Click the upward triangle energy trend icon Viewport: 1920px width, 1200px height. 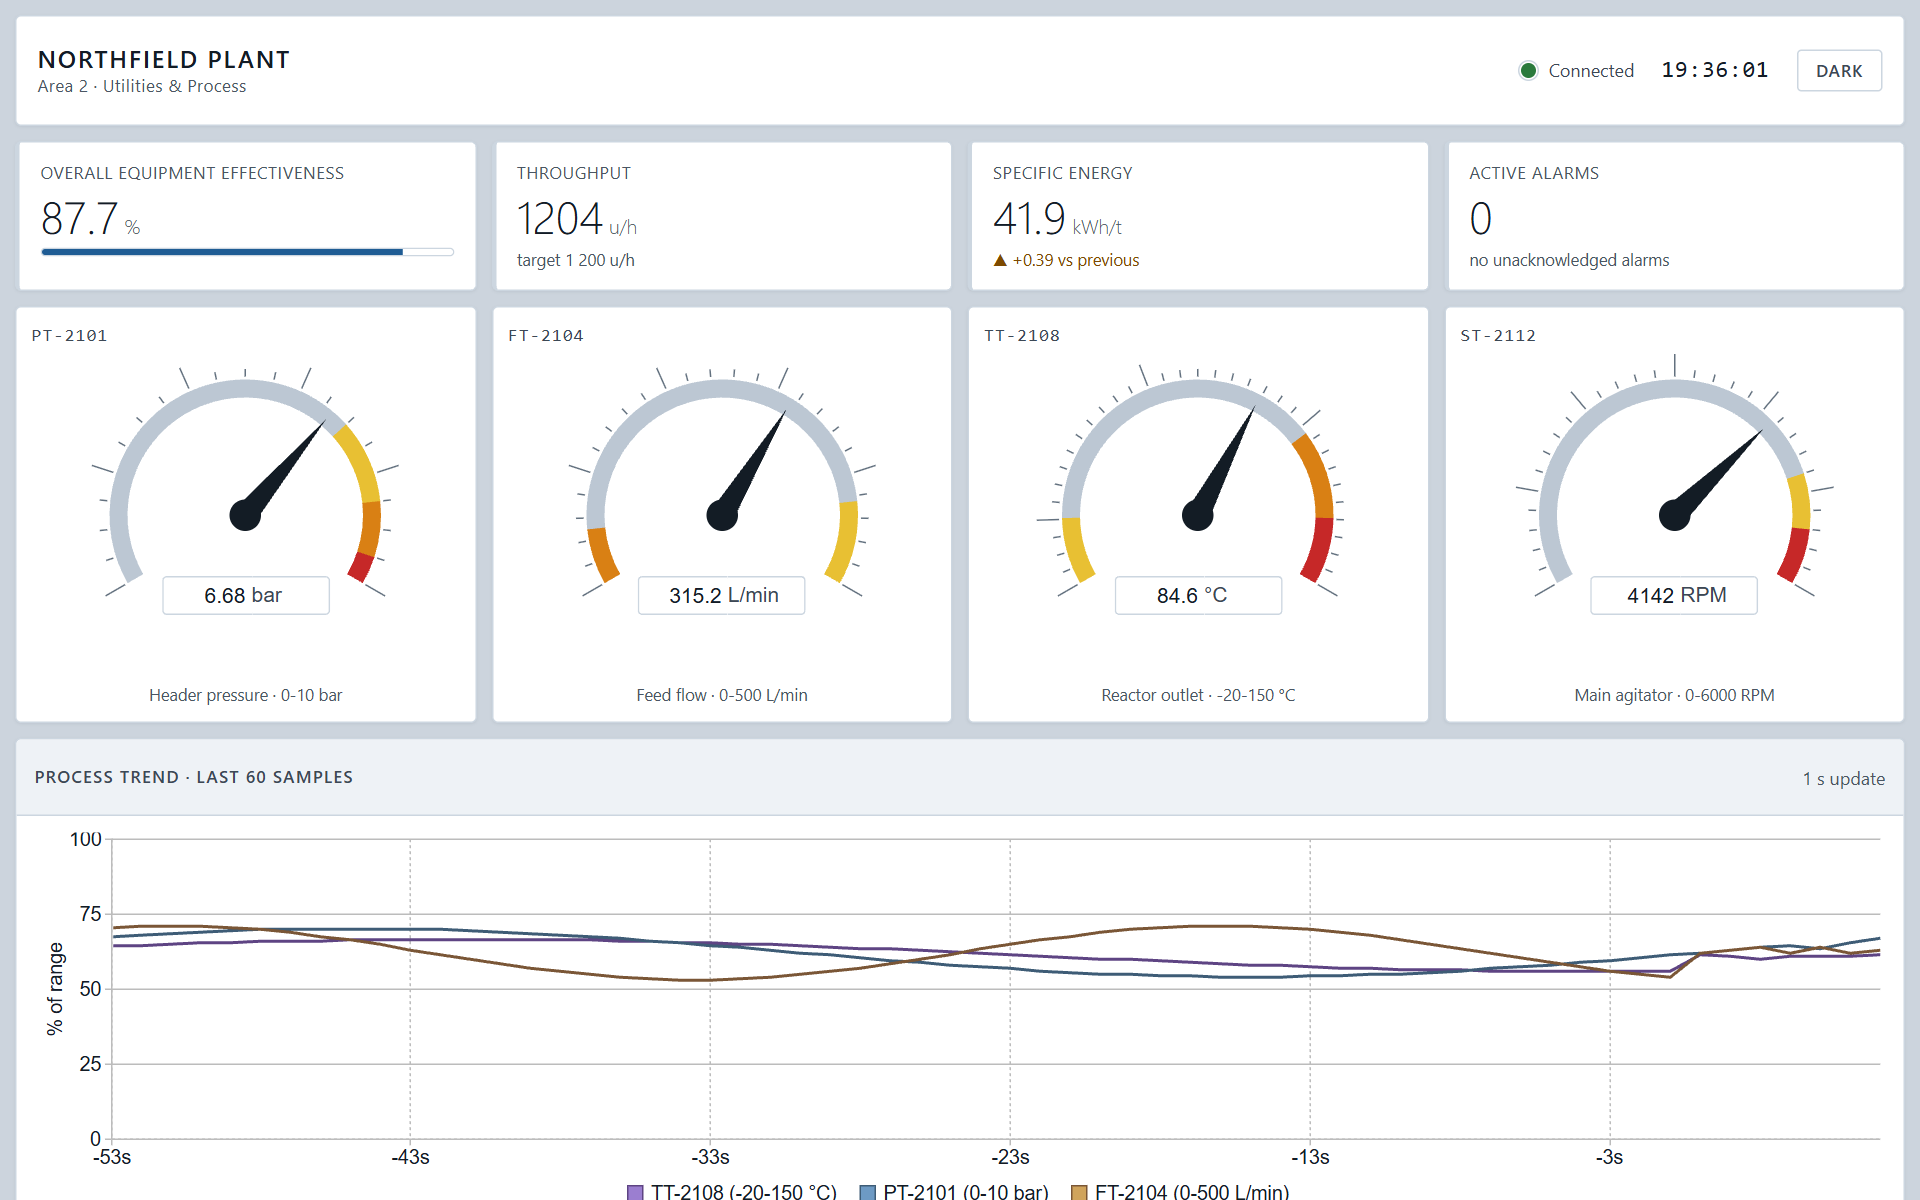(x=1000, y=260)
